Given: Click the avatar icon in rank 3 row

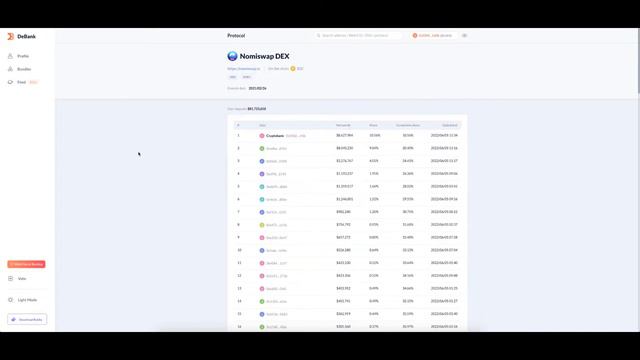Looking at the screenshot, I should coord(262,161).
